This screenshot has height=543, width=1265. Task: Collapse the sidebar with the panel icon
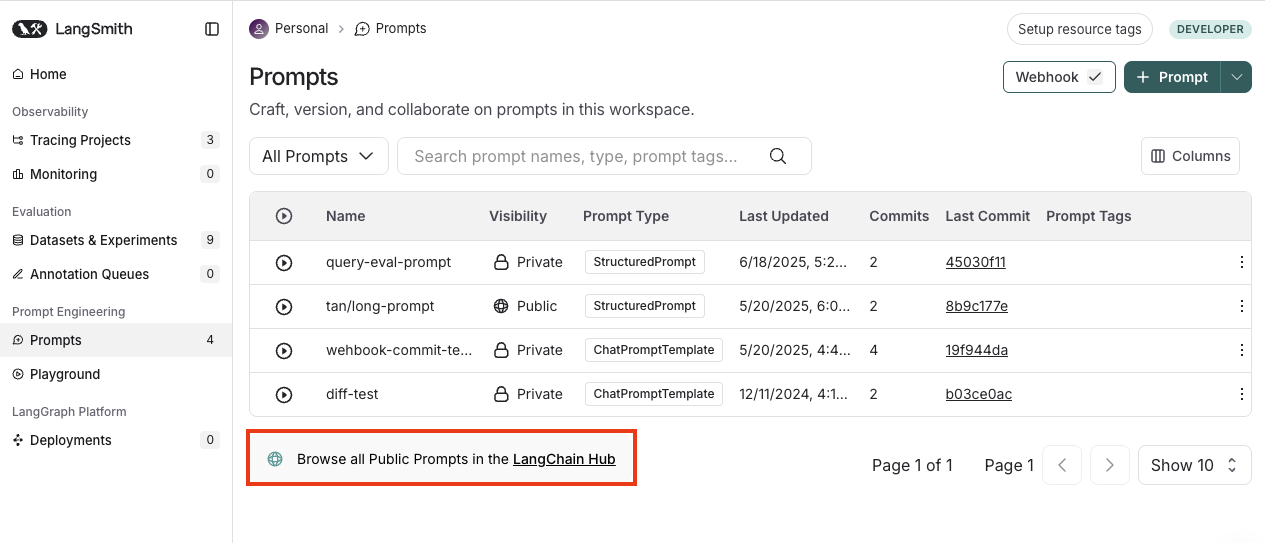click(x=212, y=29)
